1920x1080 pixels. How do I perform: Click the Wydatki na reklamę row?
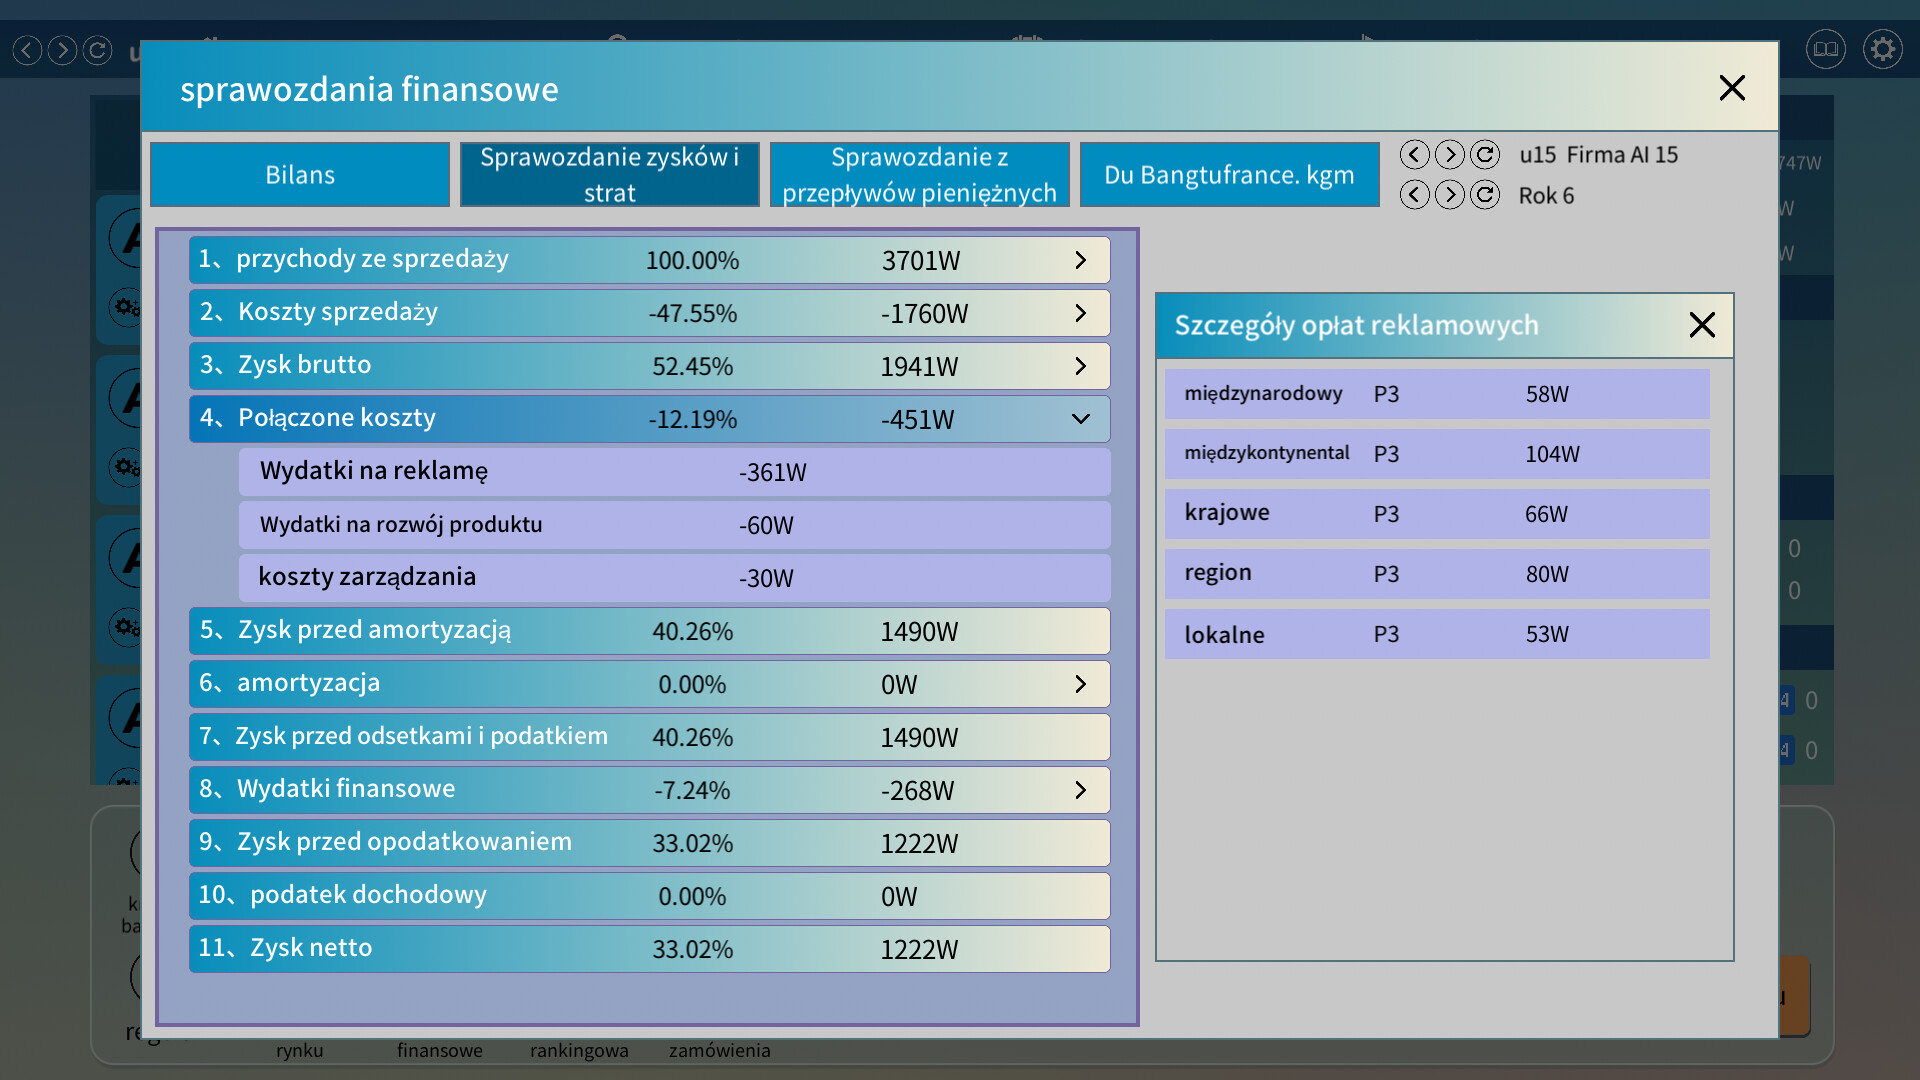tap(674, 472)
